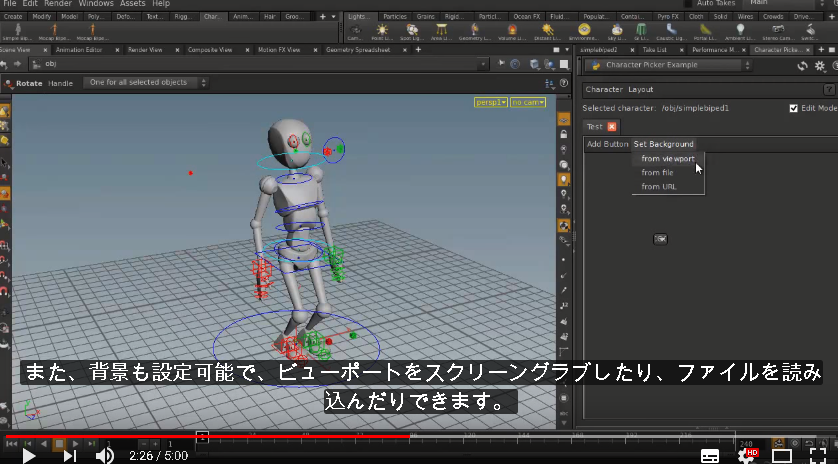Open the Windows menu
The width and height of the screenshot is (838, 464).
[96, 3]
